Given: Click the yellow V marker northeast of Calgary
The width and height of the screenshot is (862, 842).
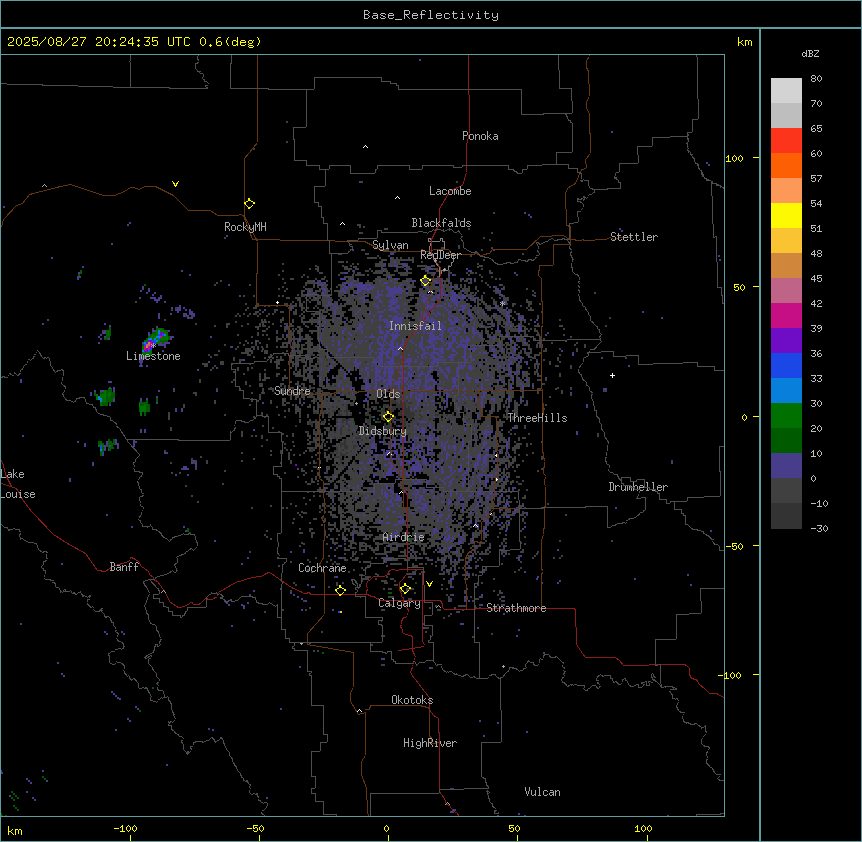Looking at the screenshot, I should click(x=429, y=584).
